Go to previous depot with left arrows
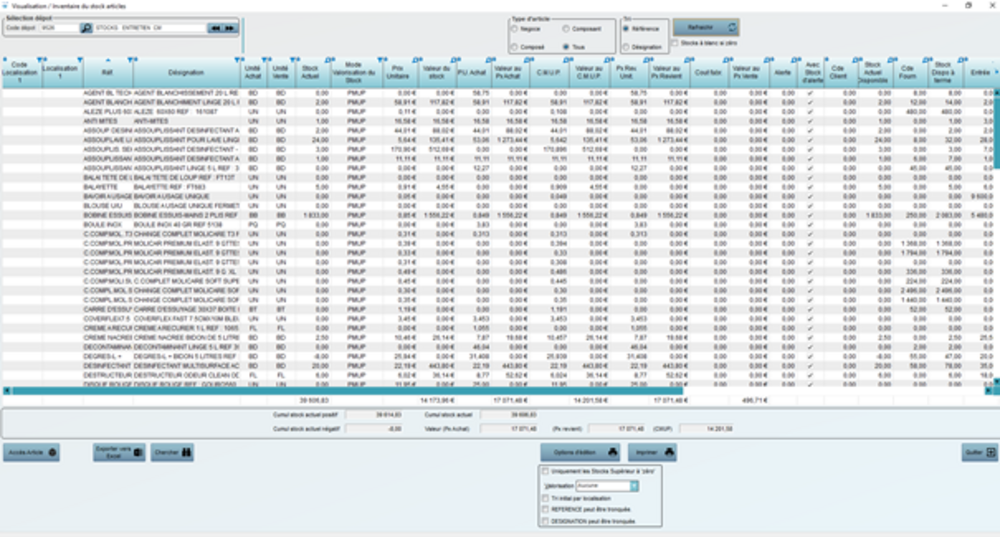Screen dimensions: 1000x537 tap(214, 28)
